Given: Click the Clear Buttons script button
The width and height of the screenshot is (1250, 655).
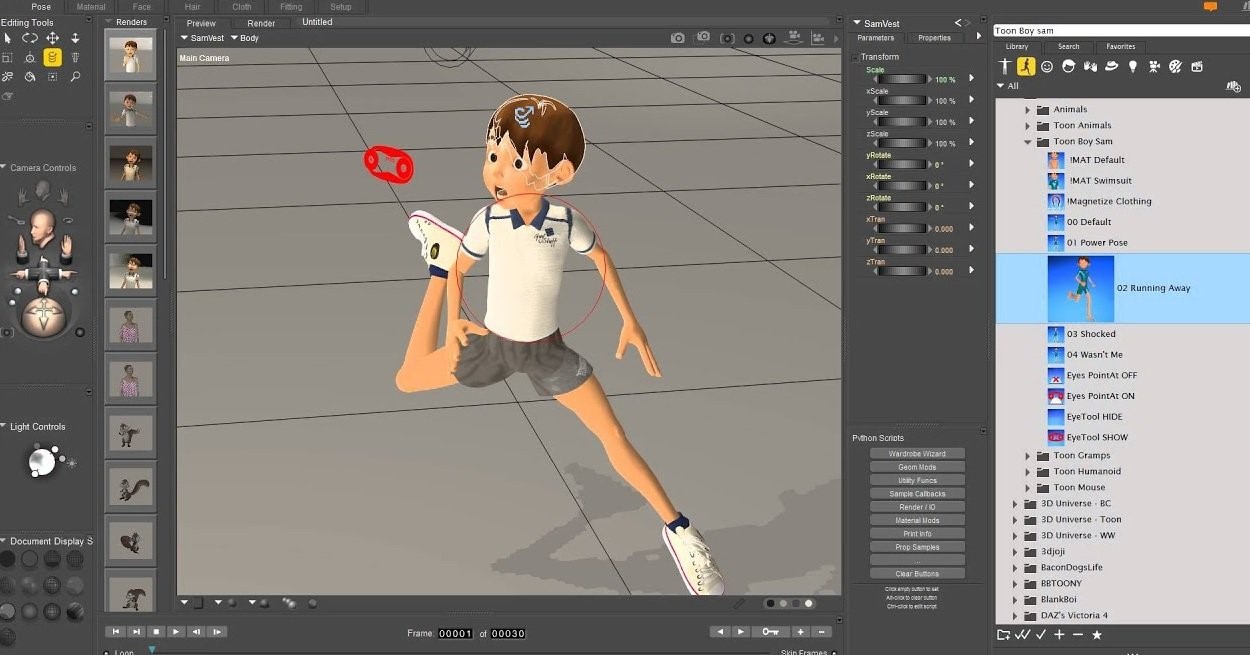Looking at the screenshot, I should [917, 574].
